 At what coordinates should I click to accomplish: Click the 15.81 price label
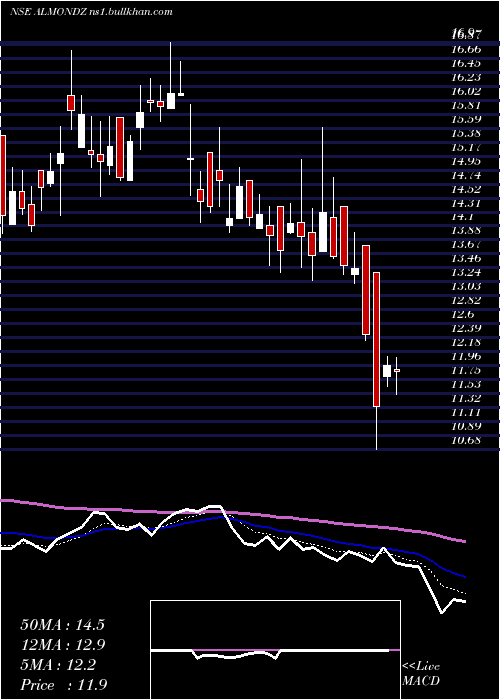(x=466, y=105)
